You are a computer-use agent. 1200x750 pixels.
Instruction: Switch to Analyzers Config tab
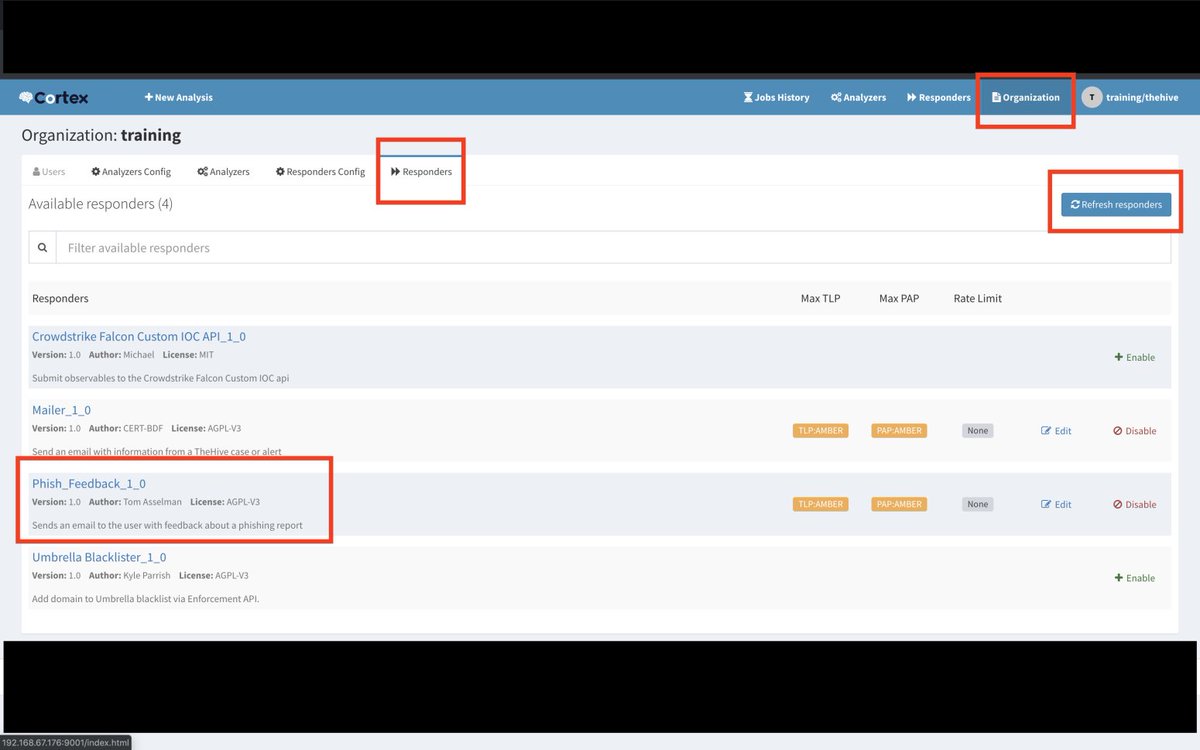pos(131,172)
